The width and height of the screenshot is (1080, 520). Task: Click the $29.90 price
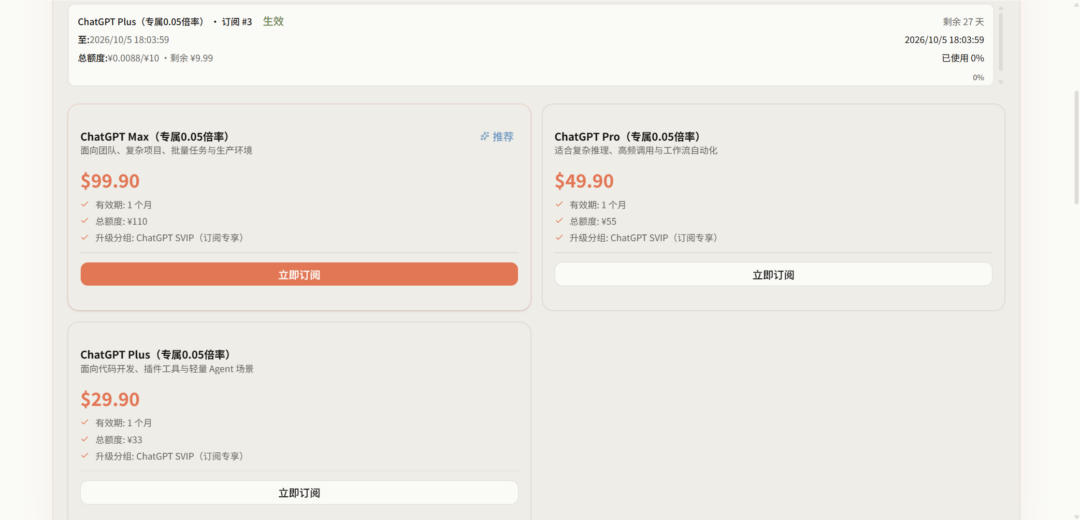click(x=110, y=399)
